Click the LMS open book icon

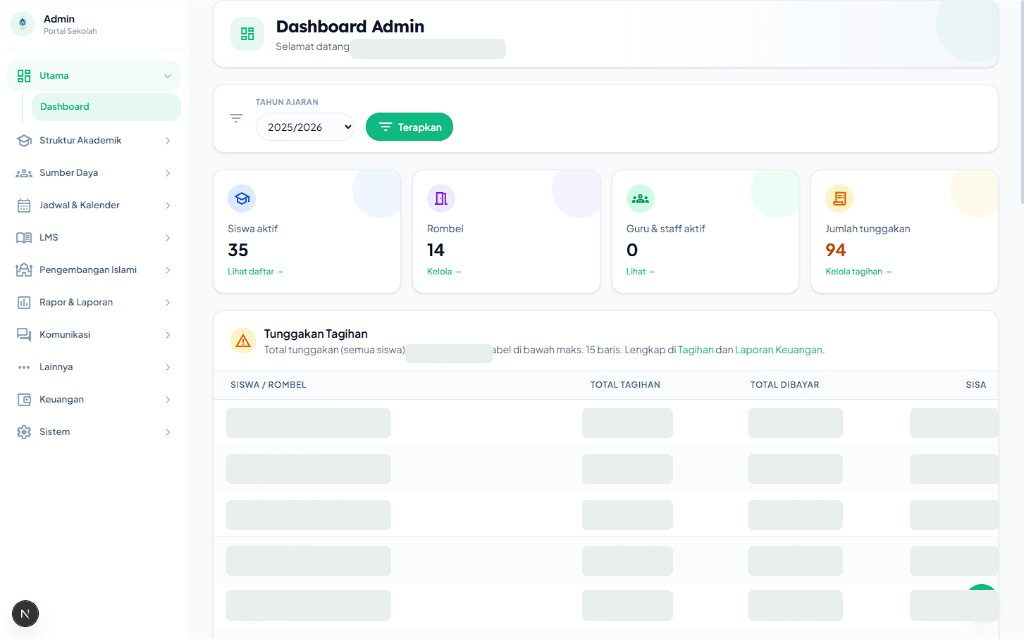click(x=24, y=238)
